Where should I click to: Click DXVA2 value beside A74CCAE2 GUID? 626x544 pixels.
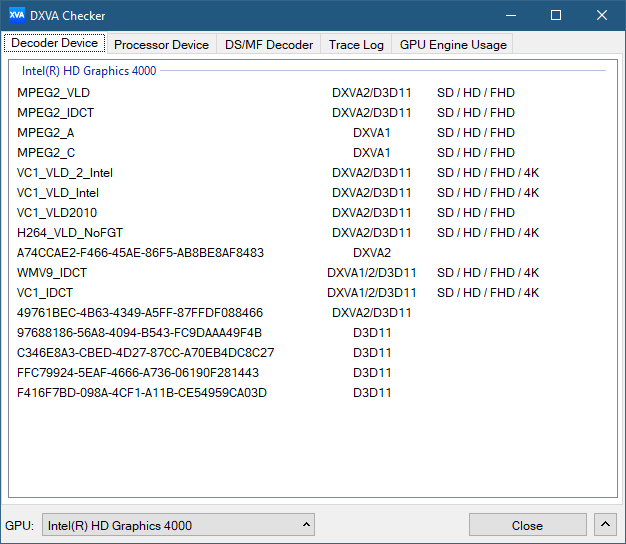(x=372, y=253)
